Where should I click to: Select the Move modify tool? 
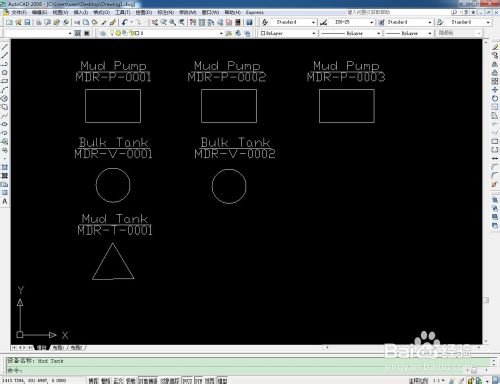(495, 90)
